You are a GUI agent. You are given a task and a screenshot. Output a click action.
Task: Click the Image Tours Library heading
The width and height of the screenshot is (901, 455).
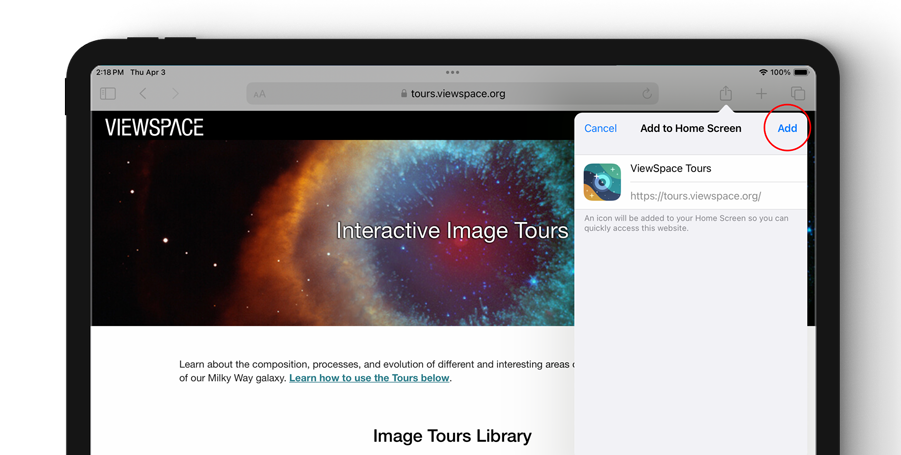pos(452,436)
